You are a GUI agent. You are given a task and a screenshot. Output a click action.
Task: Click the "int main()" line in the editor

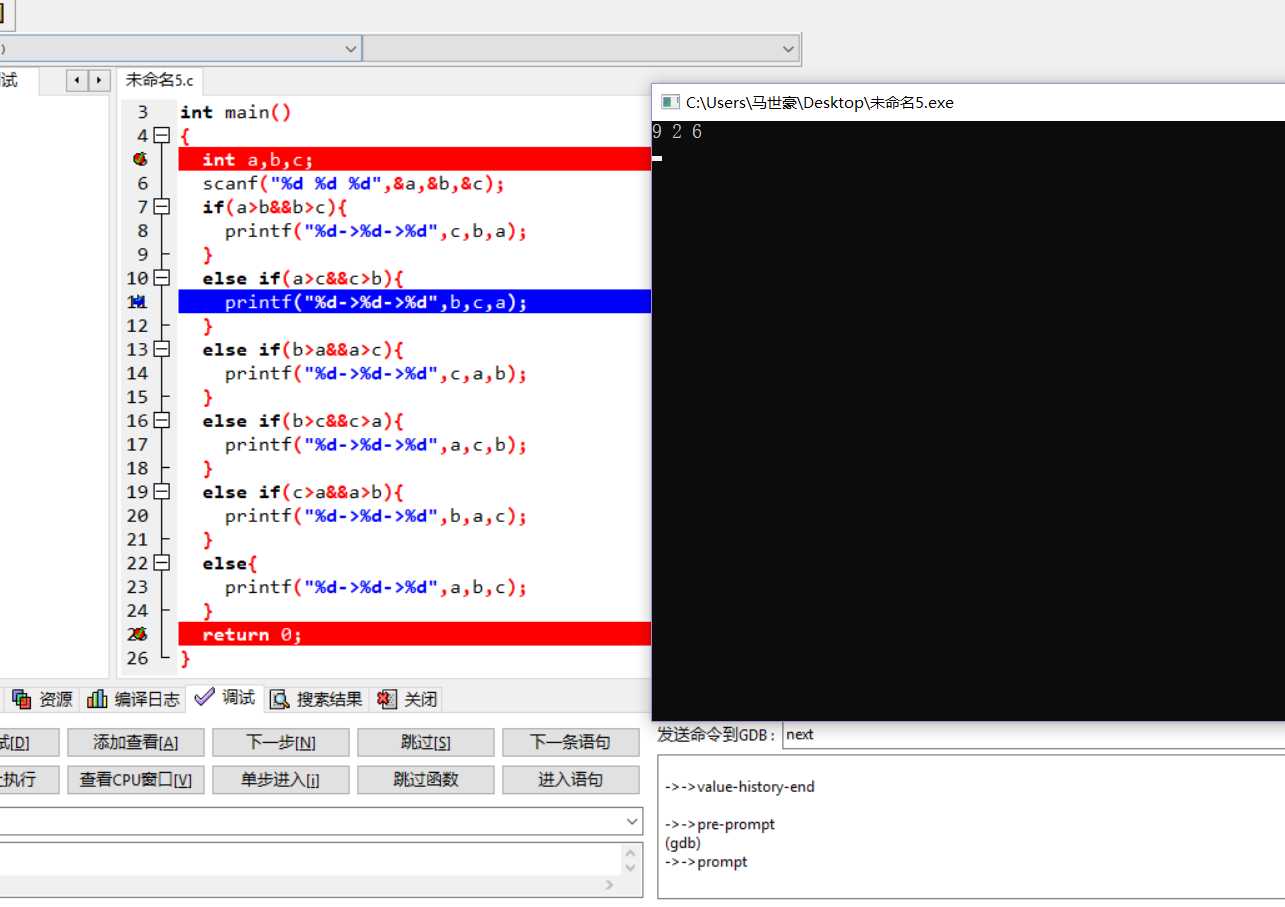click(236, 112)
